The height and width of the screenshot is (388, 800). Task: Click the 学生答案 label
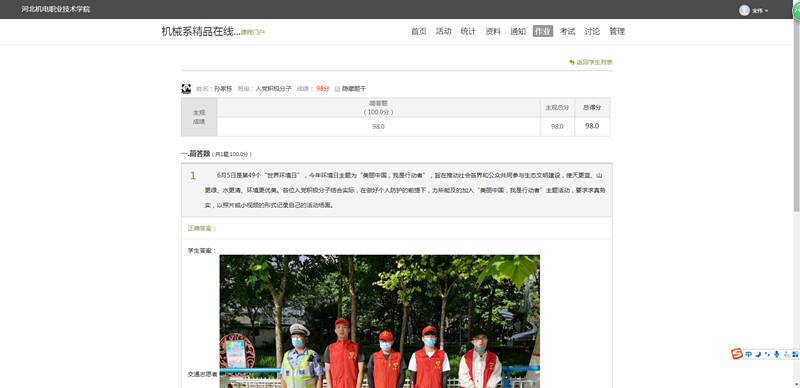click(x=202, y=251)
